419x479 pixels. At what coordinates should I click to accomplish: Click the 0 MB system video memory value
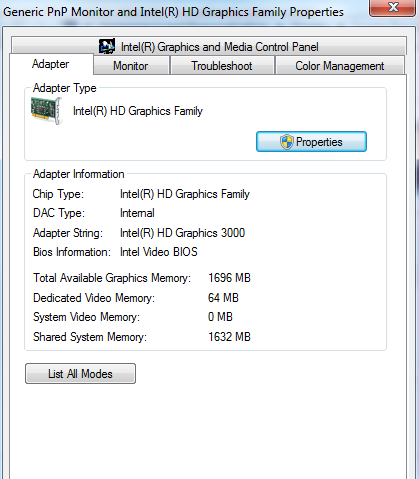220,317
